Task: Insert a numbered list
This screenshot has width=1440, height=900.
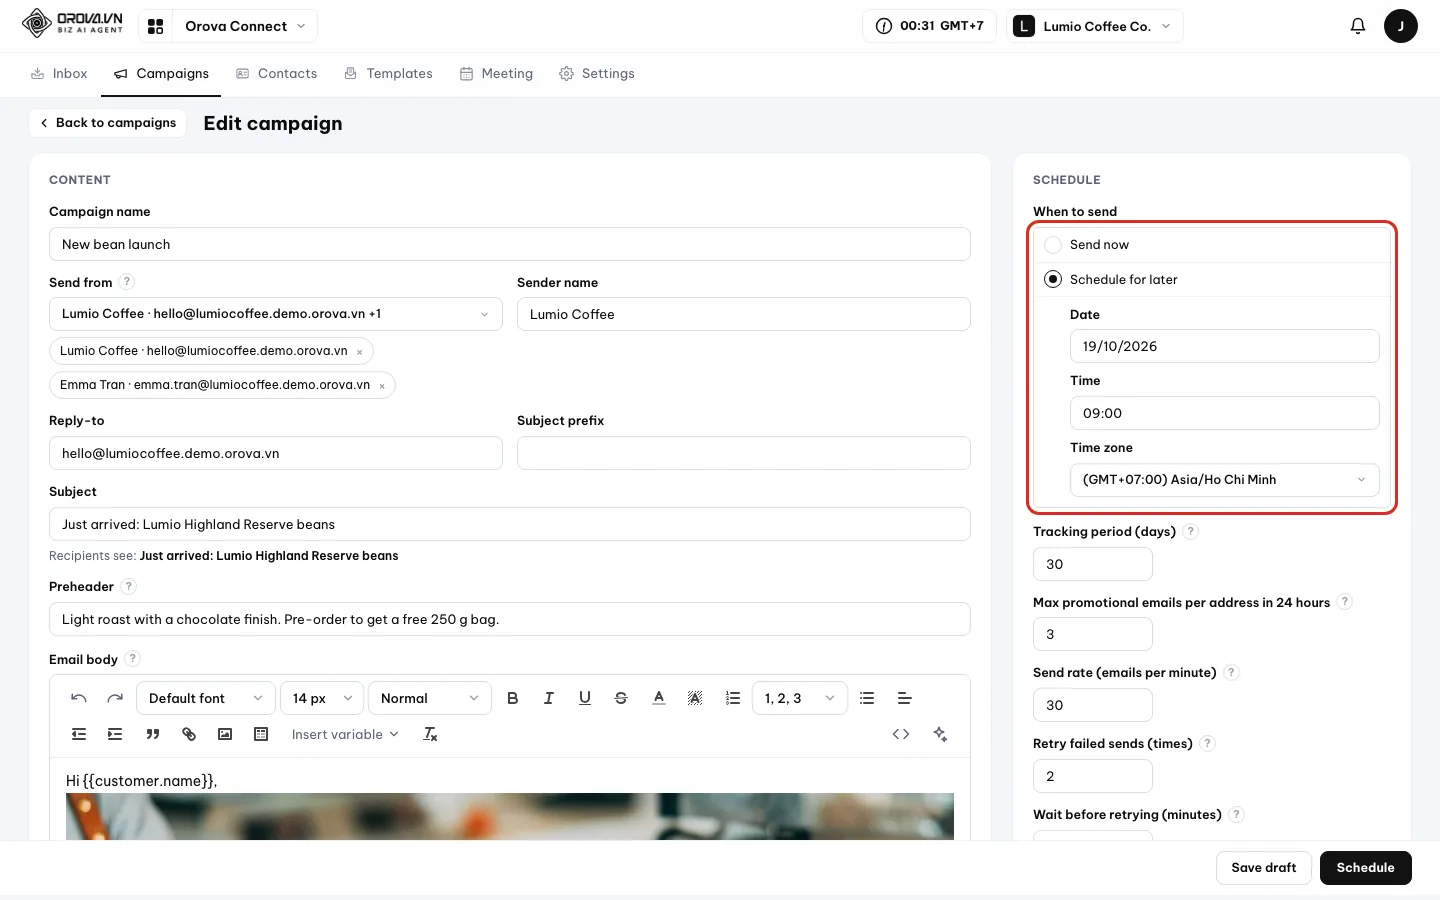Action: click(733, 698)
